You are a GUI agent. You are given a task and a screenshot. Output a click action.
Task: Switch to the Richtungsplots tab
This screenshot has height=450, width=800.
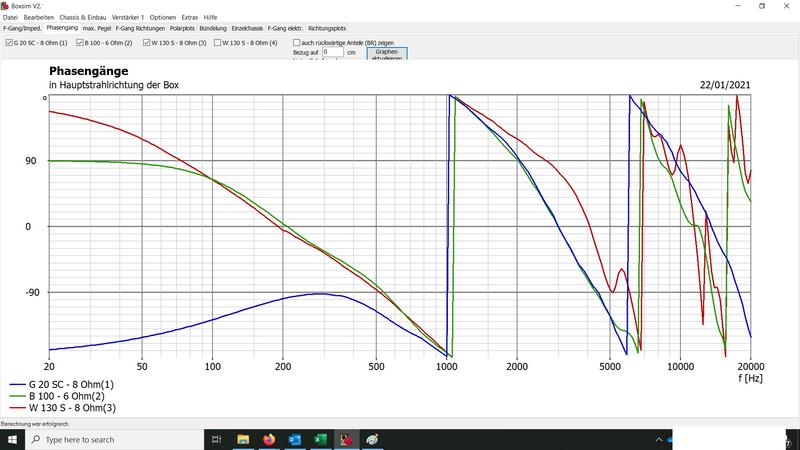327,29
